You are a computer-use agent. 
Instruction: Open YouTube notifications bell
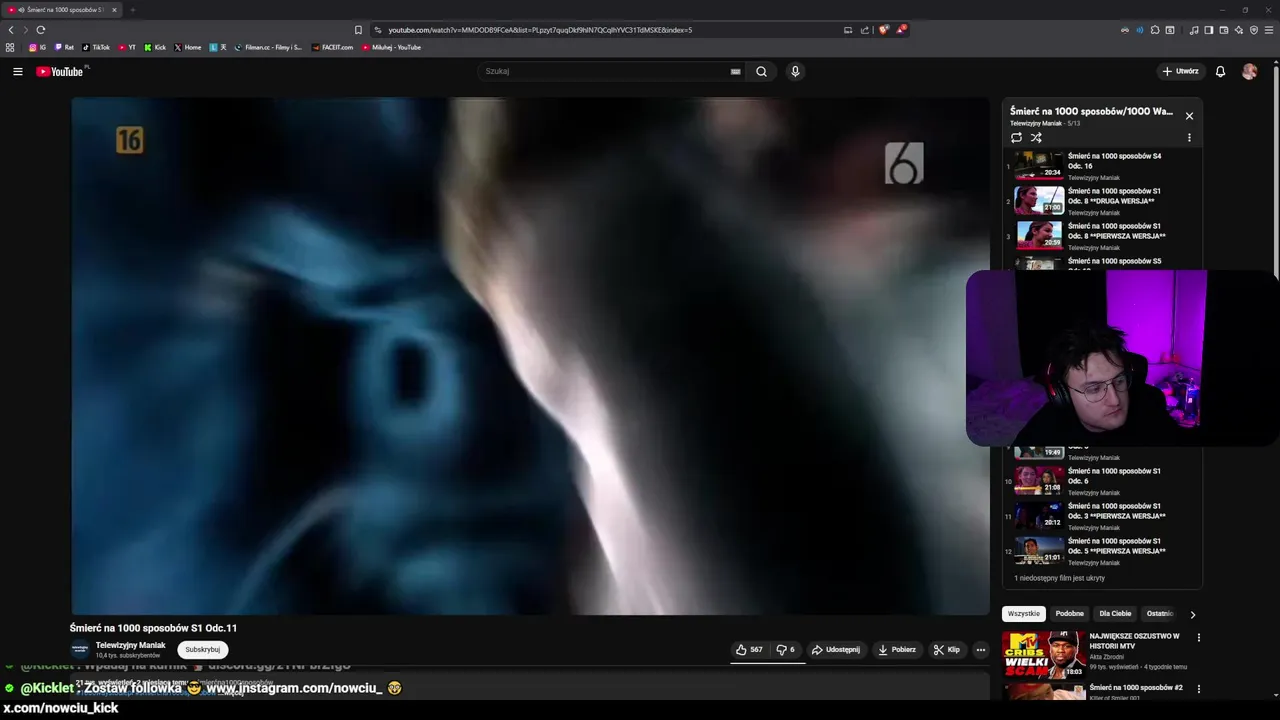coord(1220,71)
